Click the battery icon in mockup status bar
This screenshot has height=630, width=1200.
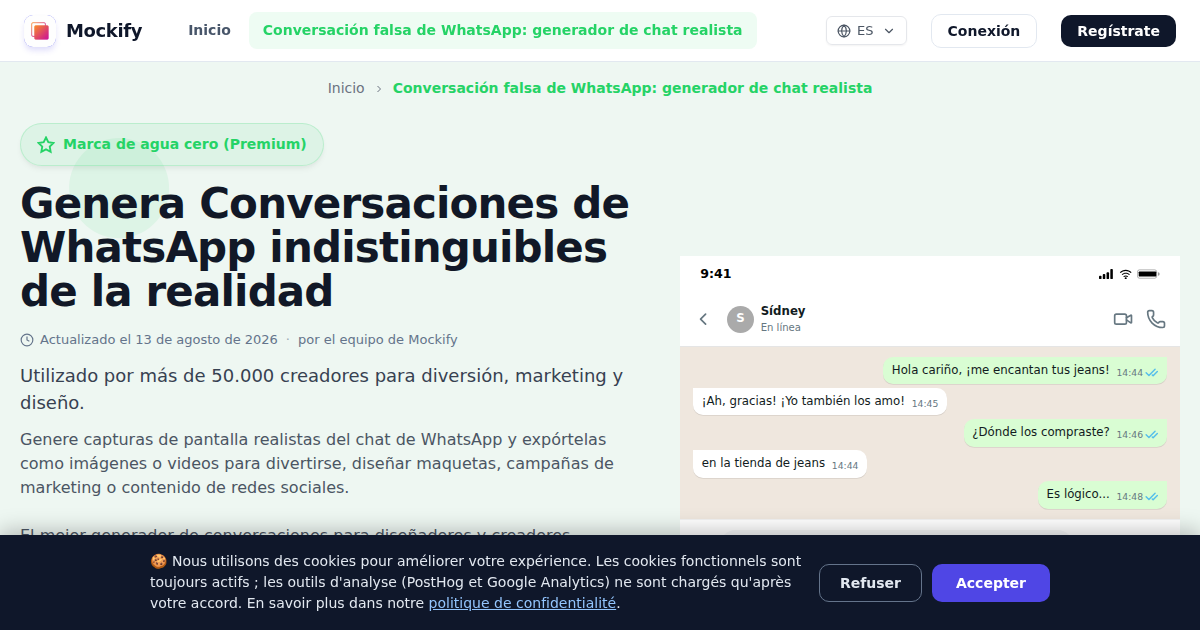coord(1148,274)
